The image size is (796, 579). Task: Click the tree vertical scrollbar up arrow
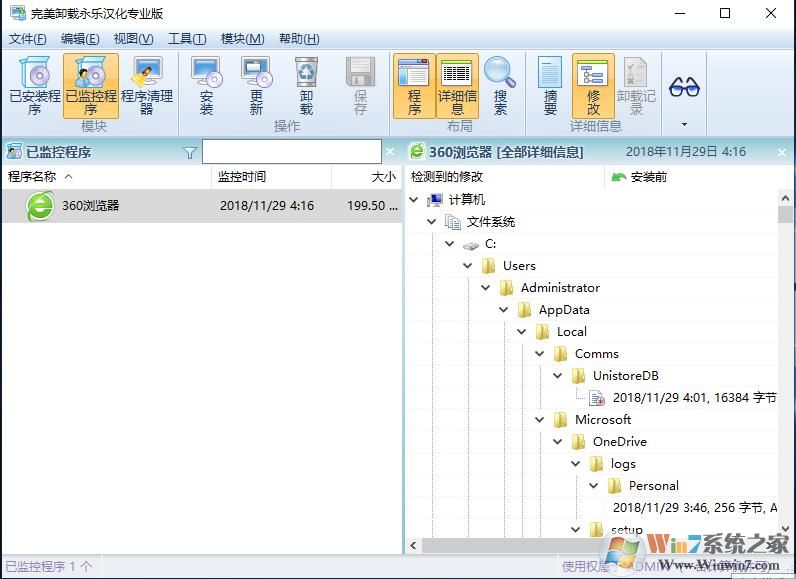pos(785,198)
